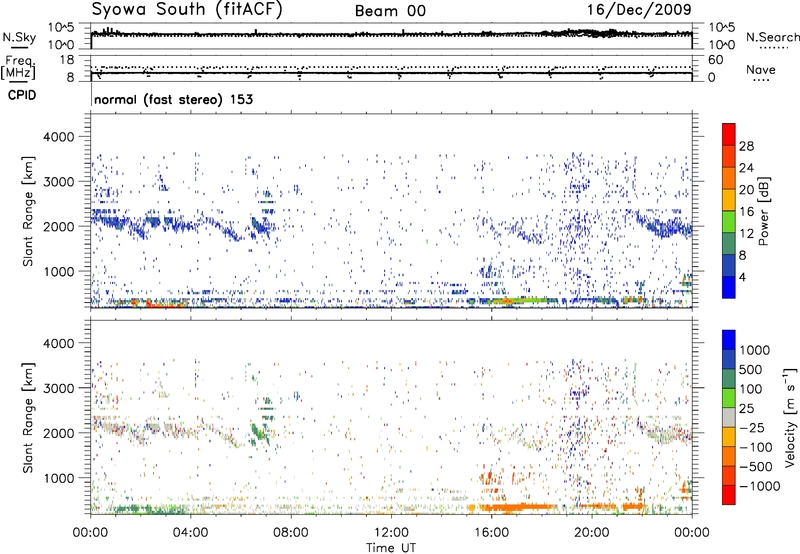Viewport: 800px width, 554px height.
Task: Click the "00:00" label at the time axis end
Action: pos(691,533)
